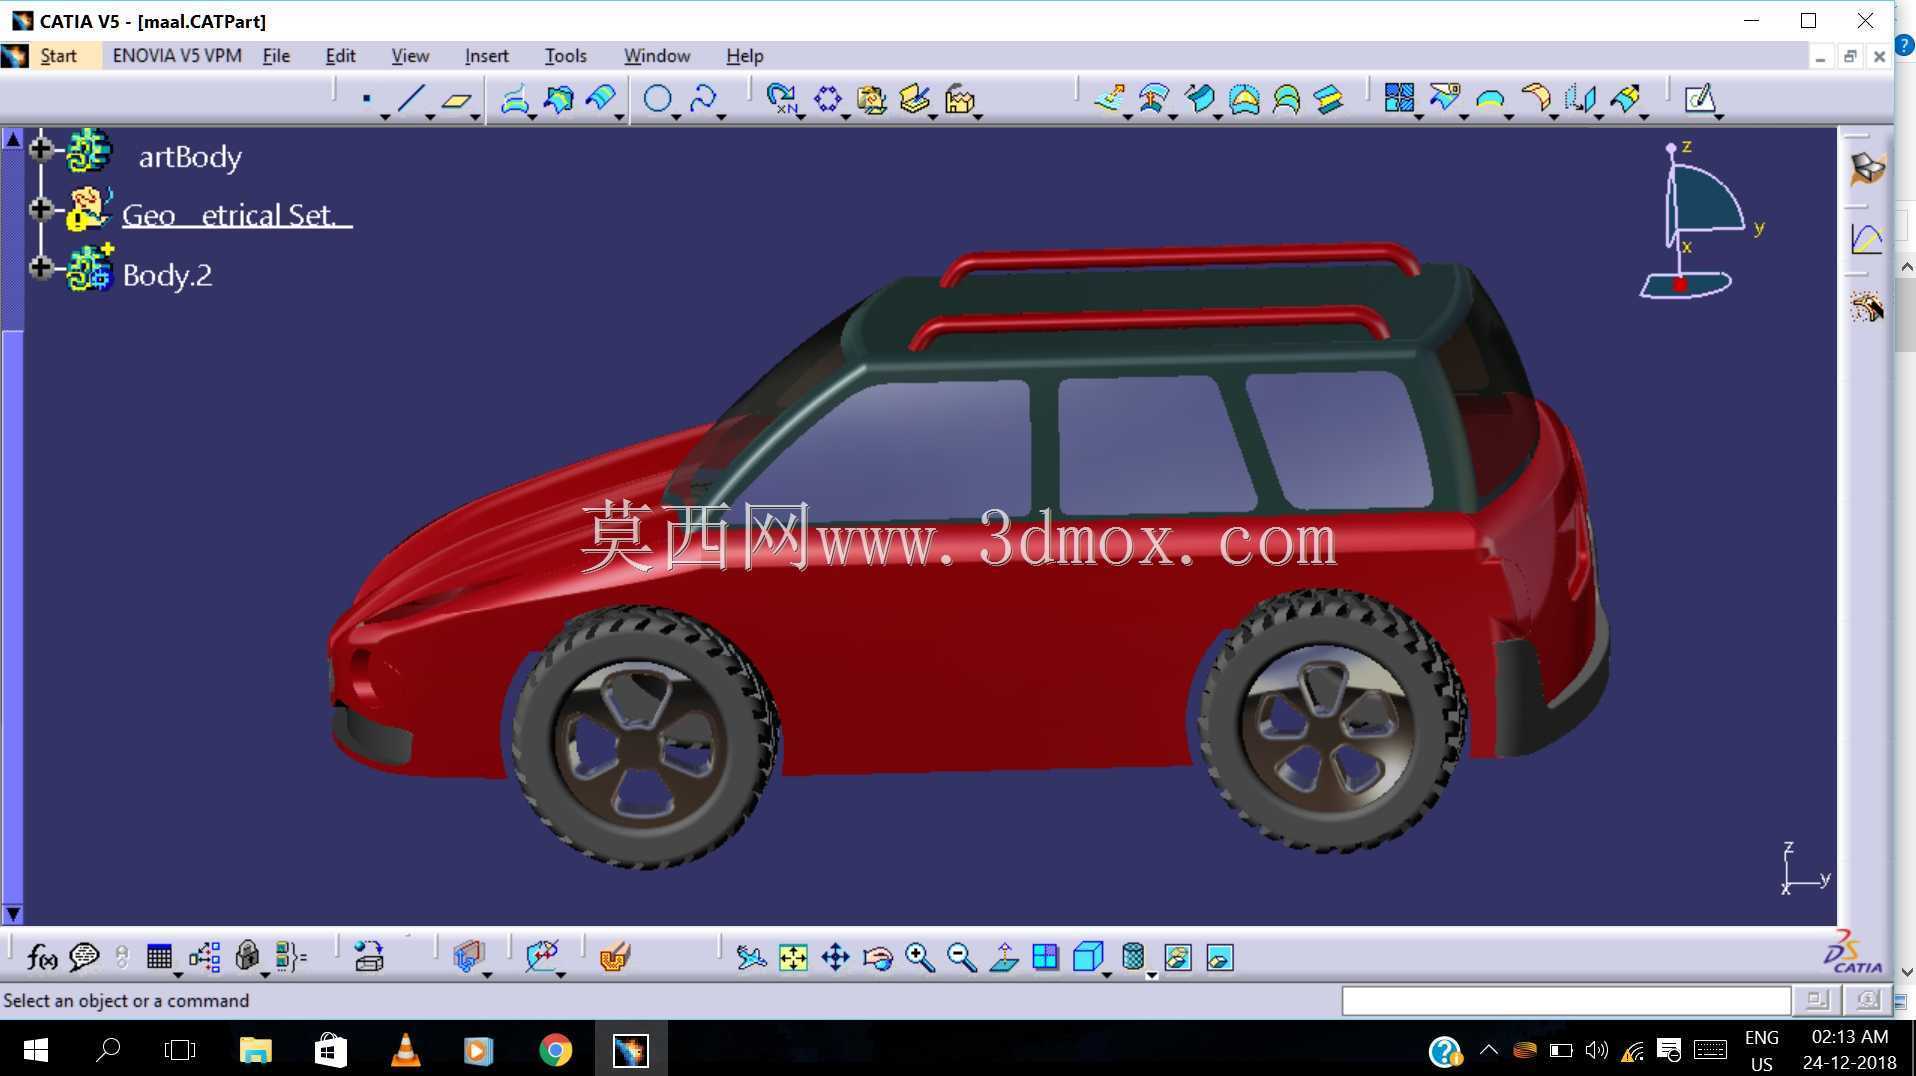
Task: Toggle Swap Visible Space icon
Action: (x=1220, y=957)
